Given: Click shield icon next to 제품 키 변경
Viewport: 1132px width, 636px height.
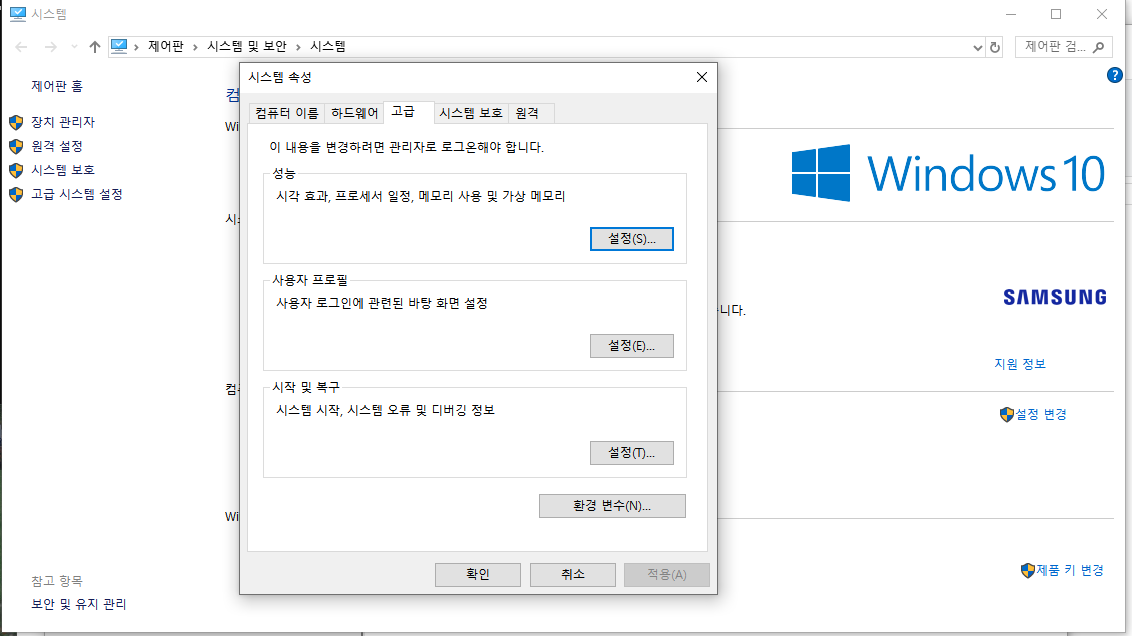Looking at the screenshot, I should tap(1028, 570).
